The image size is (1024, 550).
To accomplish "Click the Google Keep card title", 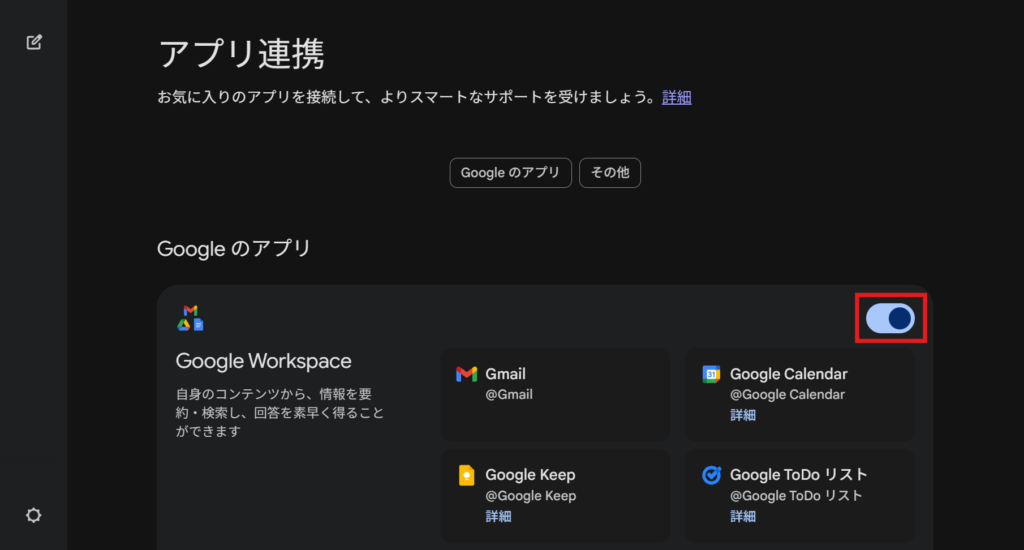I will click(530, 475).
